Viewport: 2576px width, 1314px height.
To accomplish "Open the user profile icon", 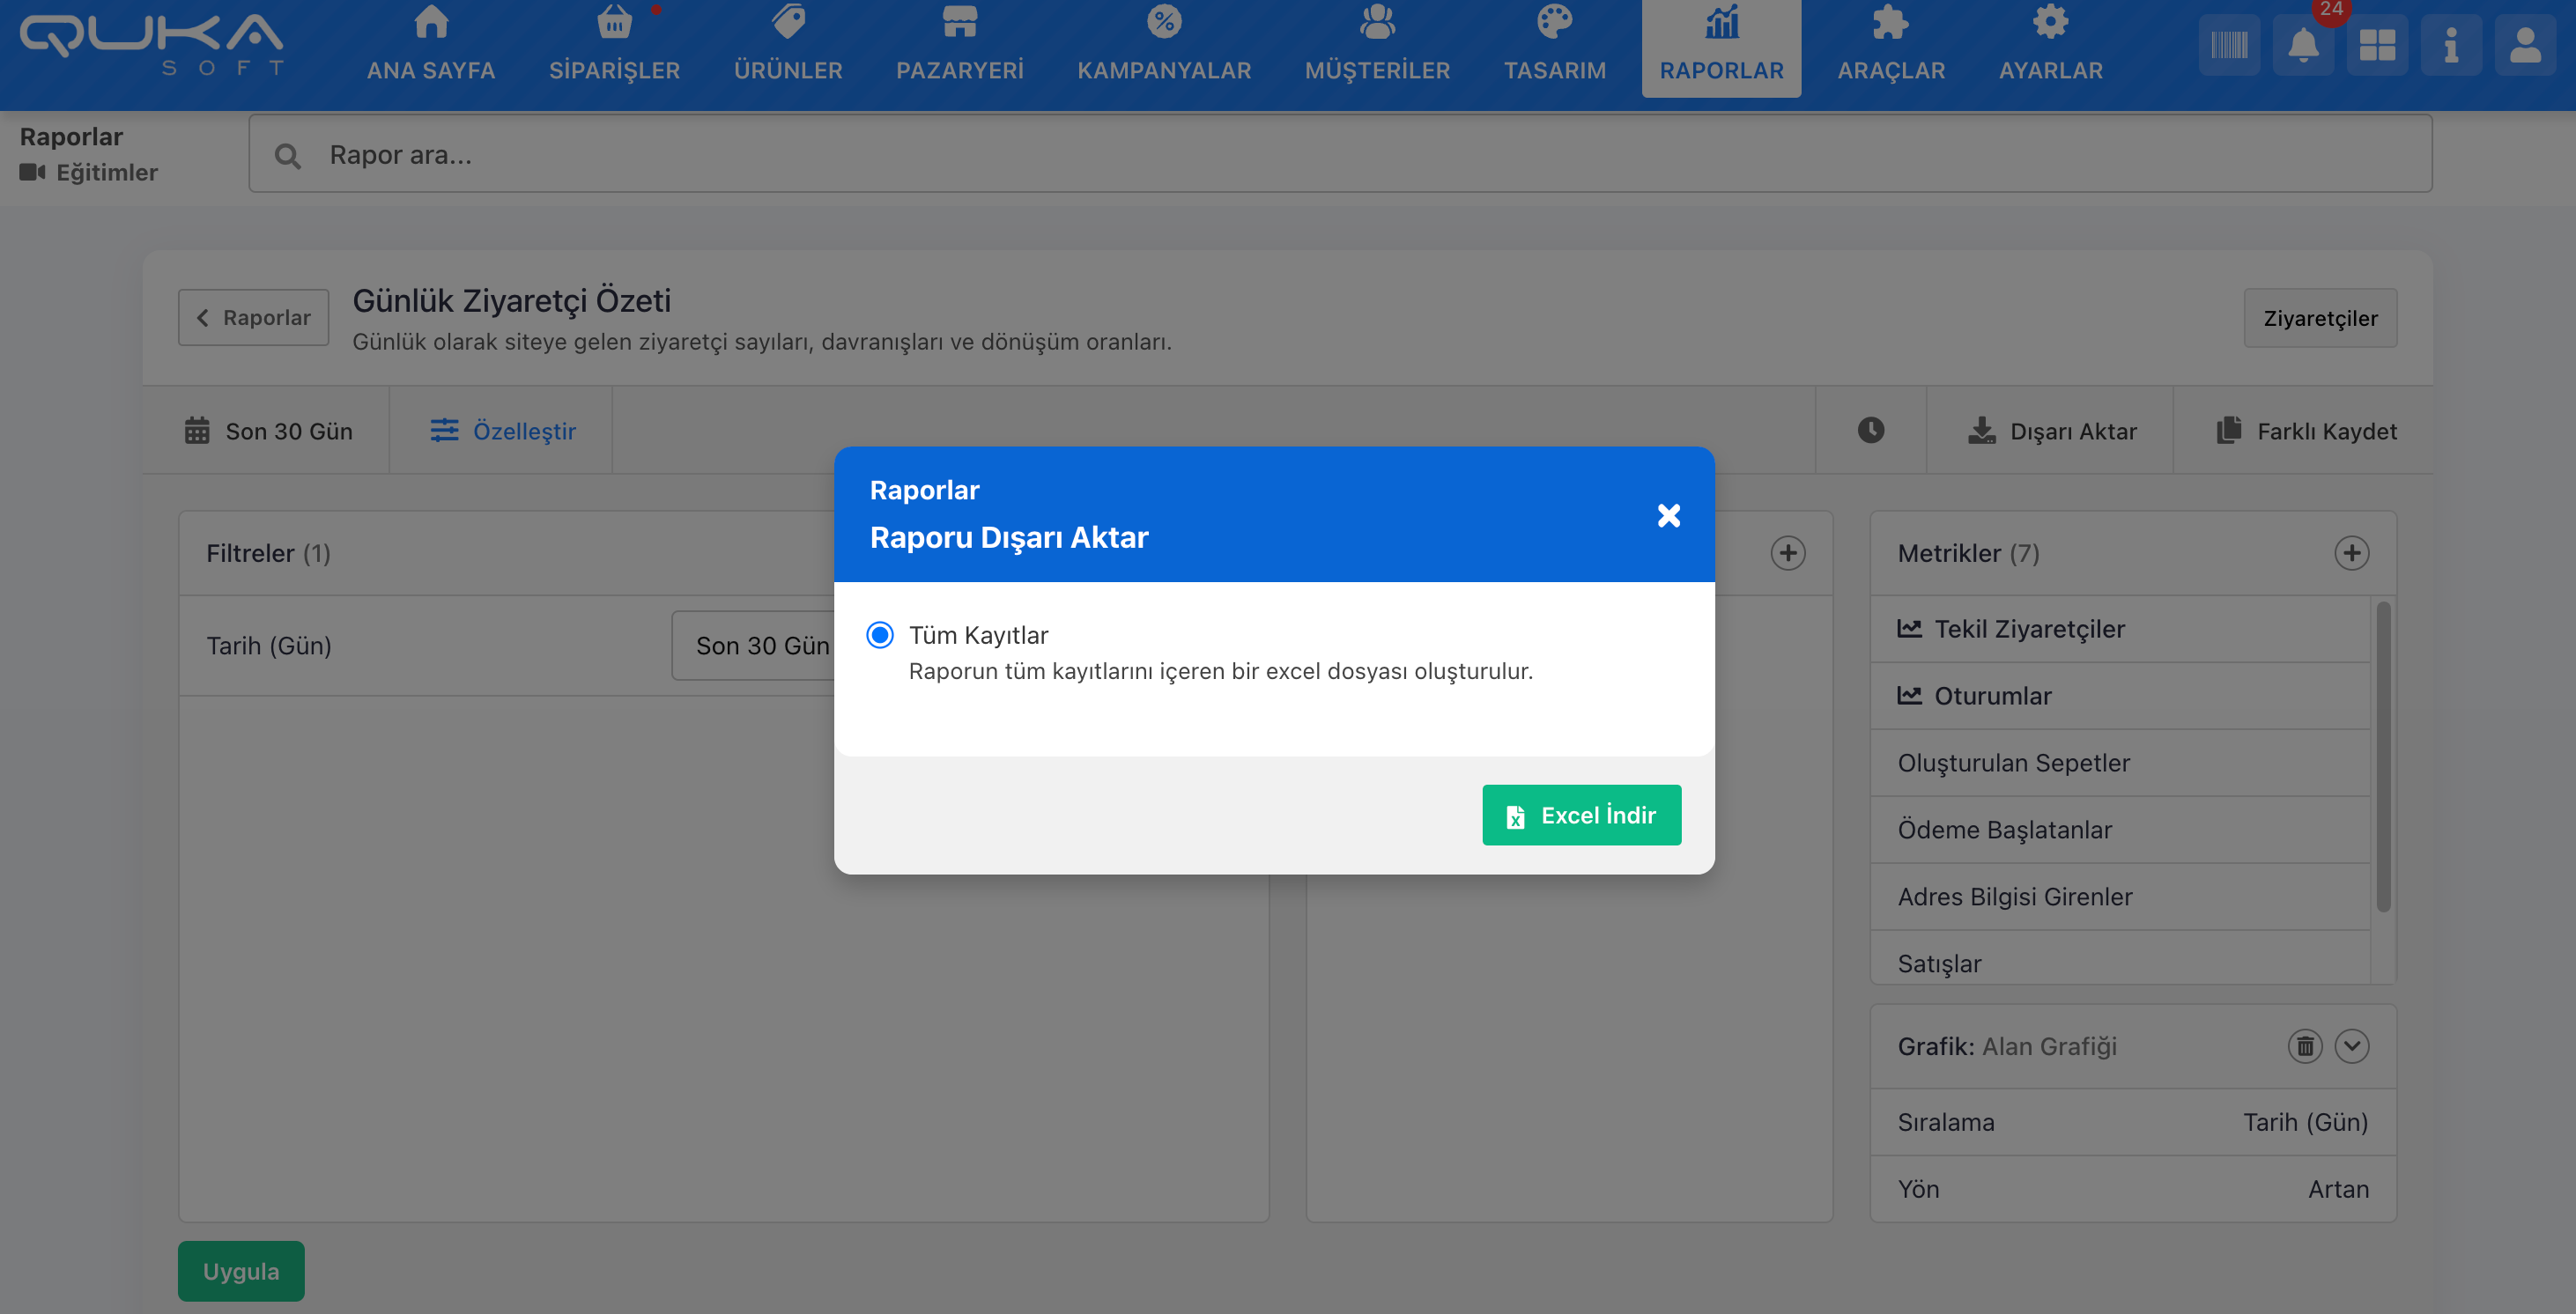I will click(2524, 45).
